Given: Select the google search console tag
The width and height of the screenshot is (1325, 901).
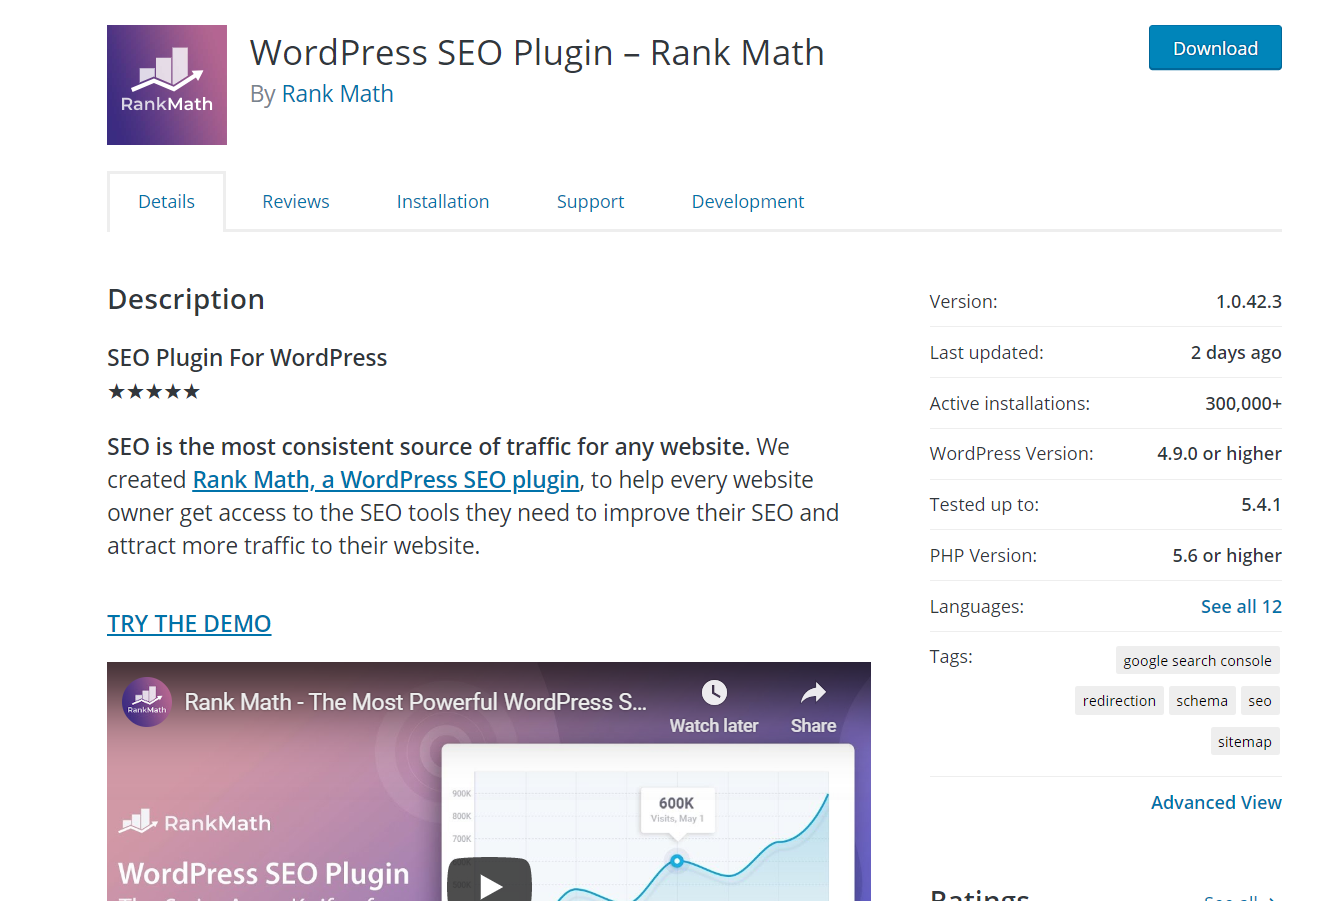Looking at the screenshot, I should pos(1197,660).
